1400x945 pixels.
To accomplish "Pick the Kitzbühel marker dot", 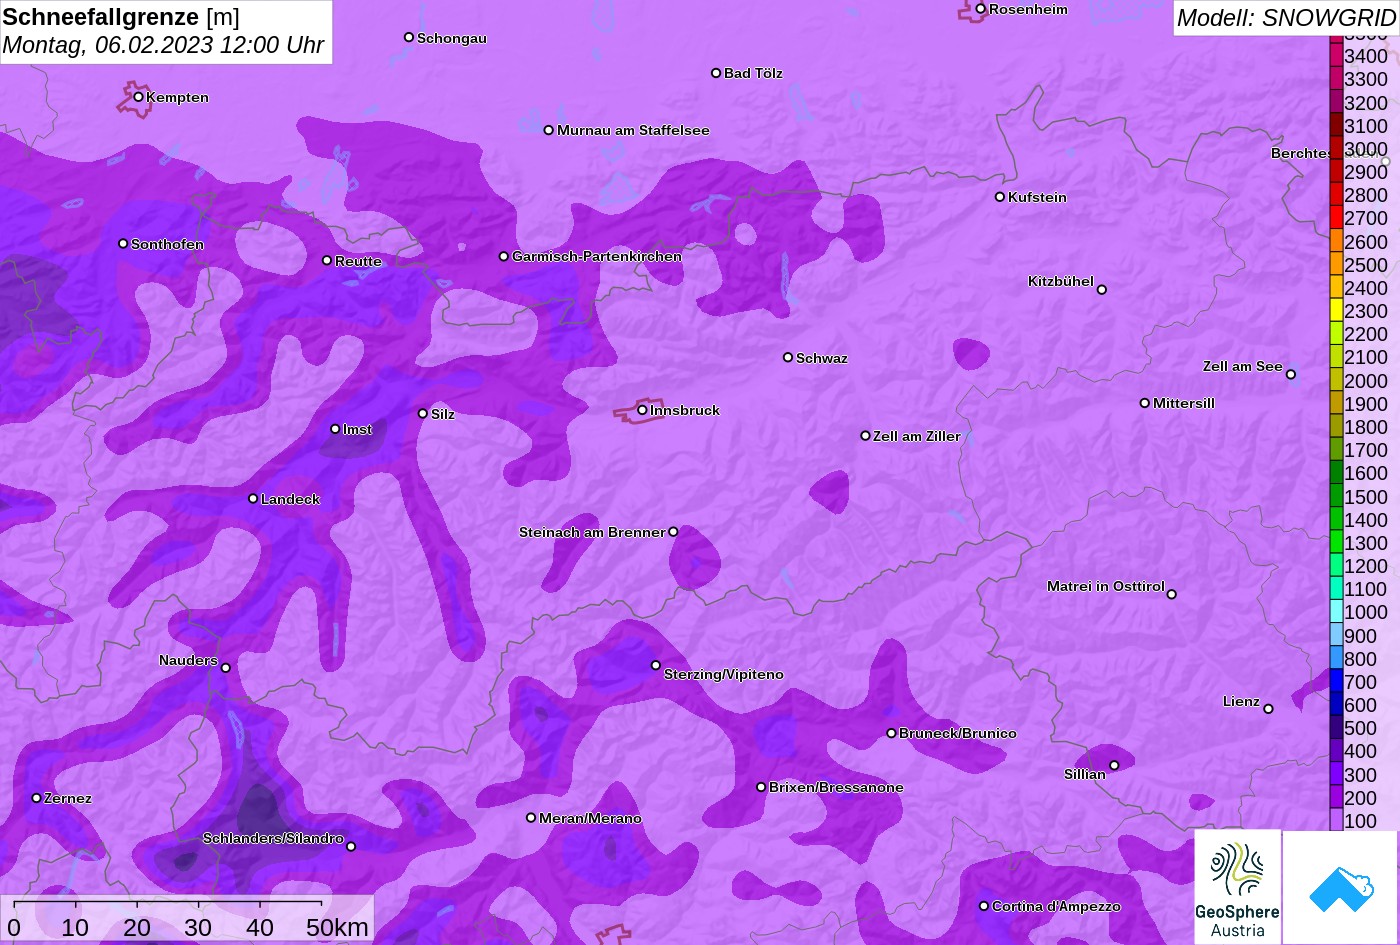I will click(x=1102, y=290).
